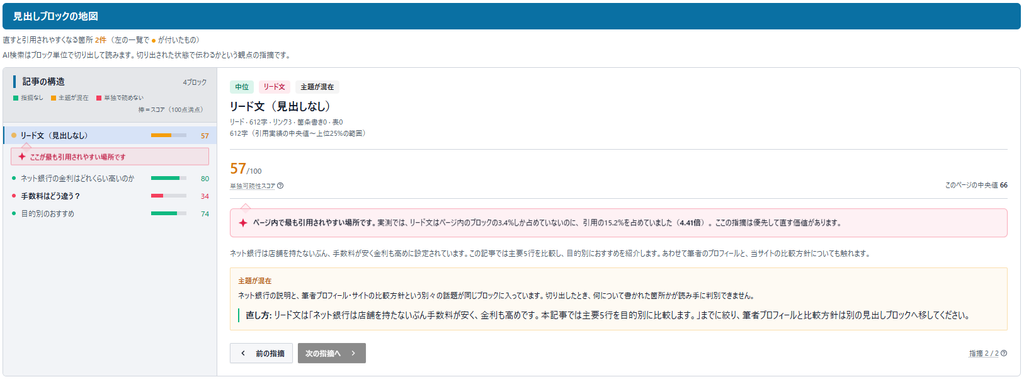Select ネット銀行の金利はどれくらい高いのか block

coord(110,178)
